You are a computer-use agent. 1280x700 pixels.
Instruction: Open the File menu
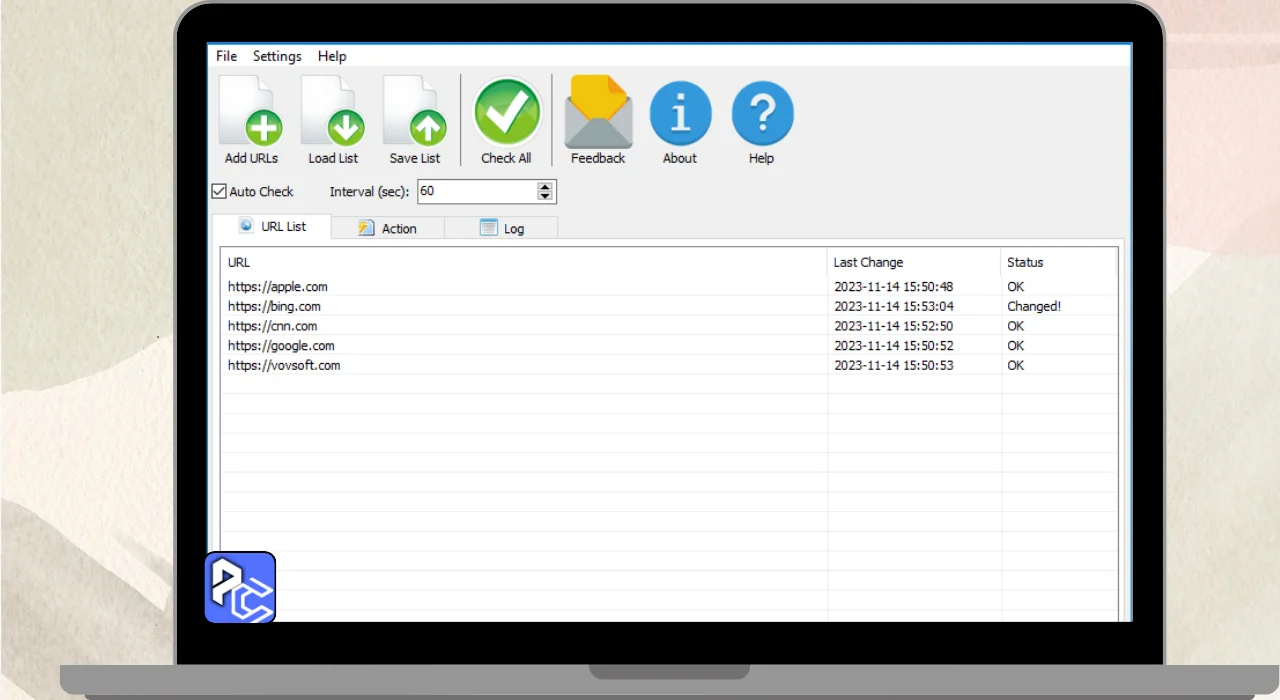pos(227,56)
